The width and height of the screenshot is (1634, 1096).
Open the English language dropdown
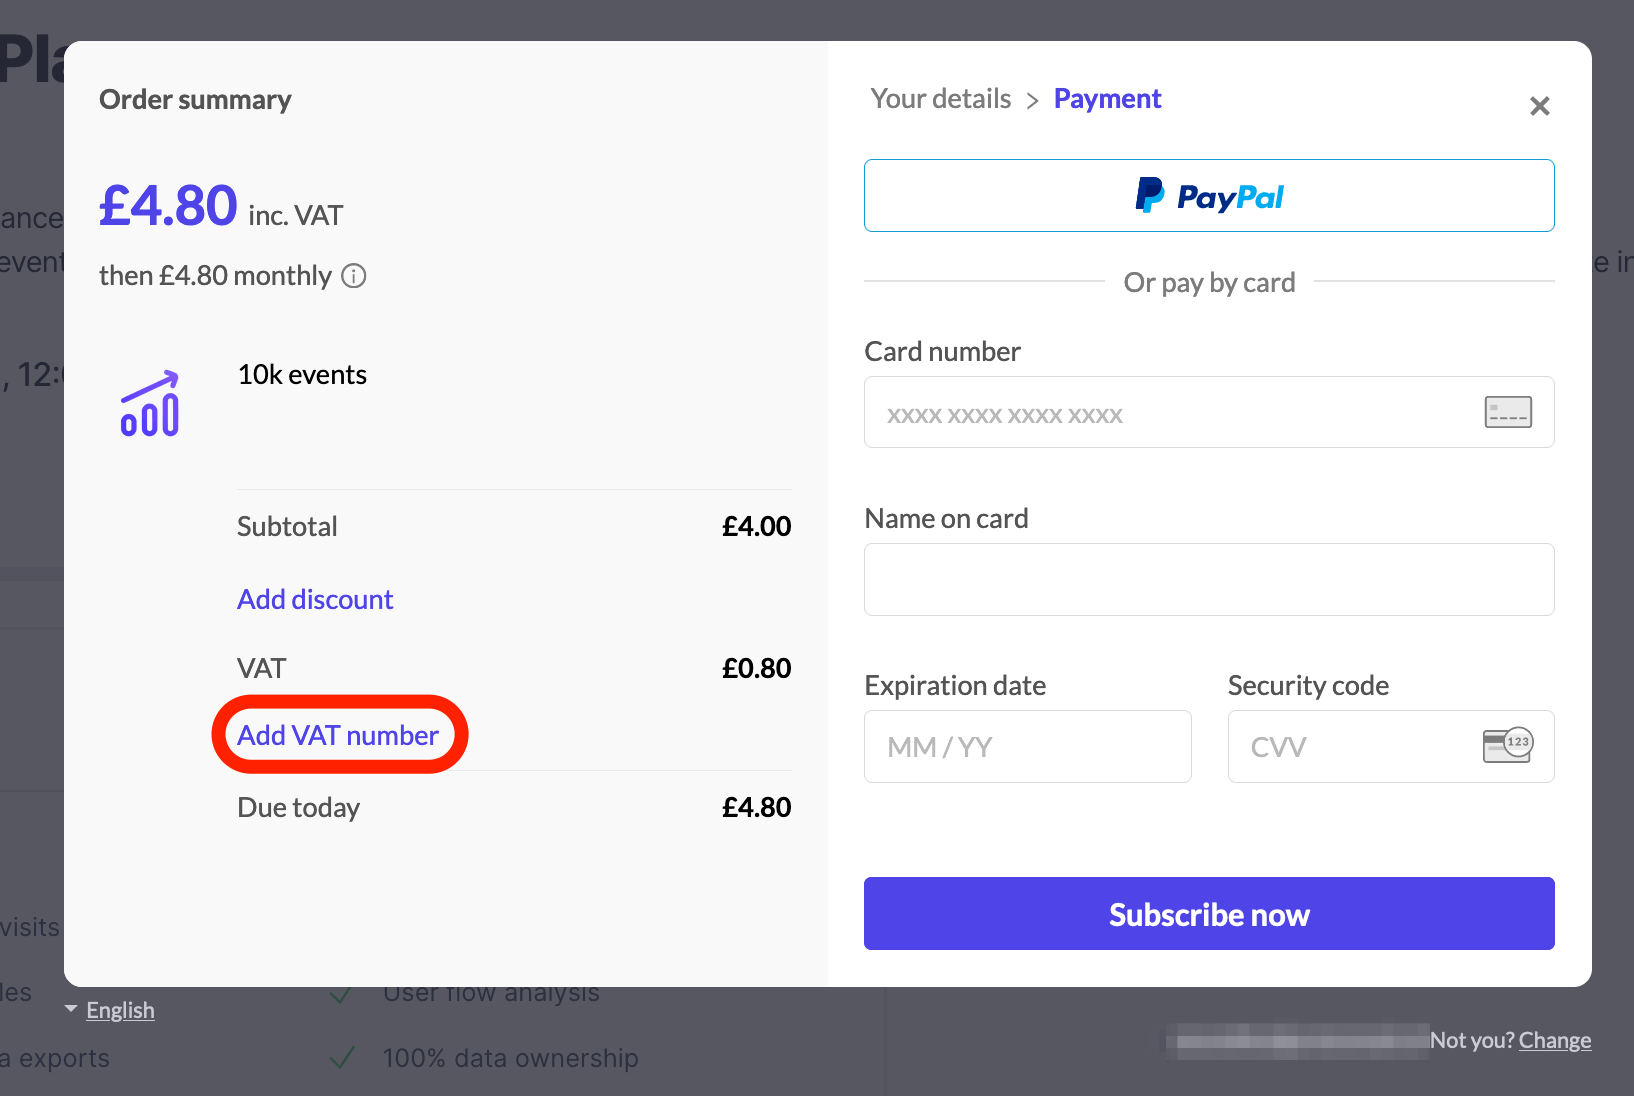coord(110,1010)
